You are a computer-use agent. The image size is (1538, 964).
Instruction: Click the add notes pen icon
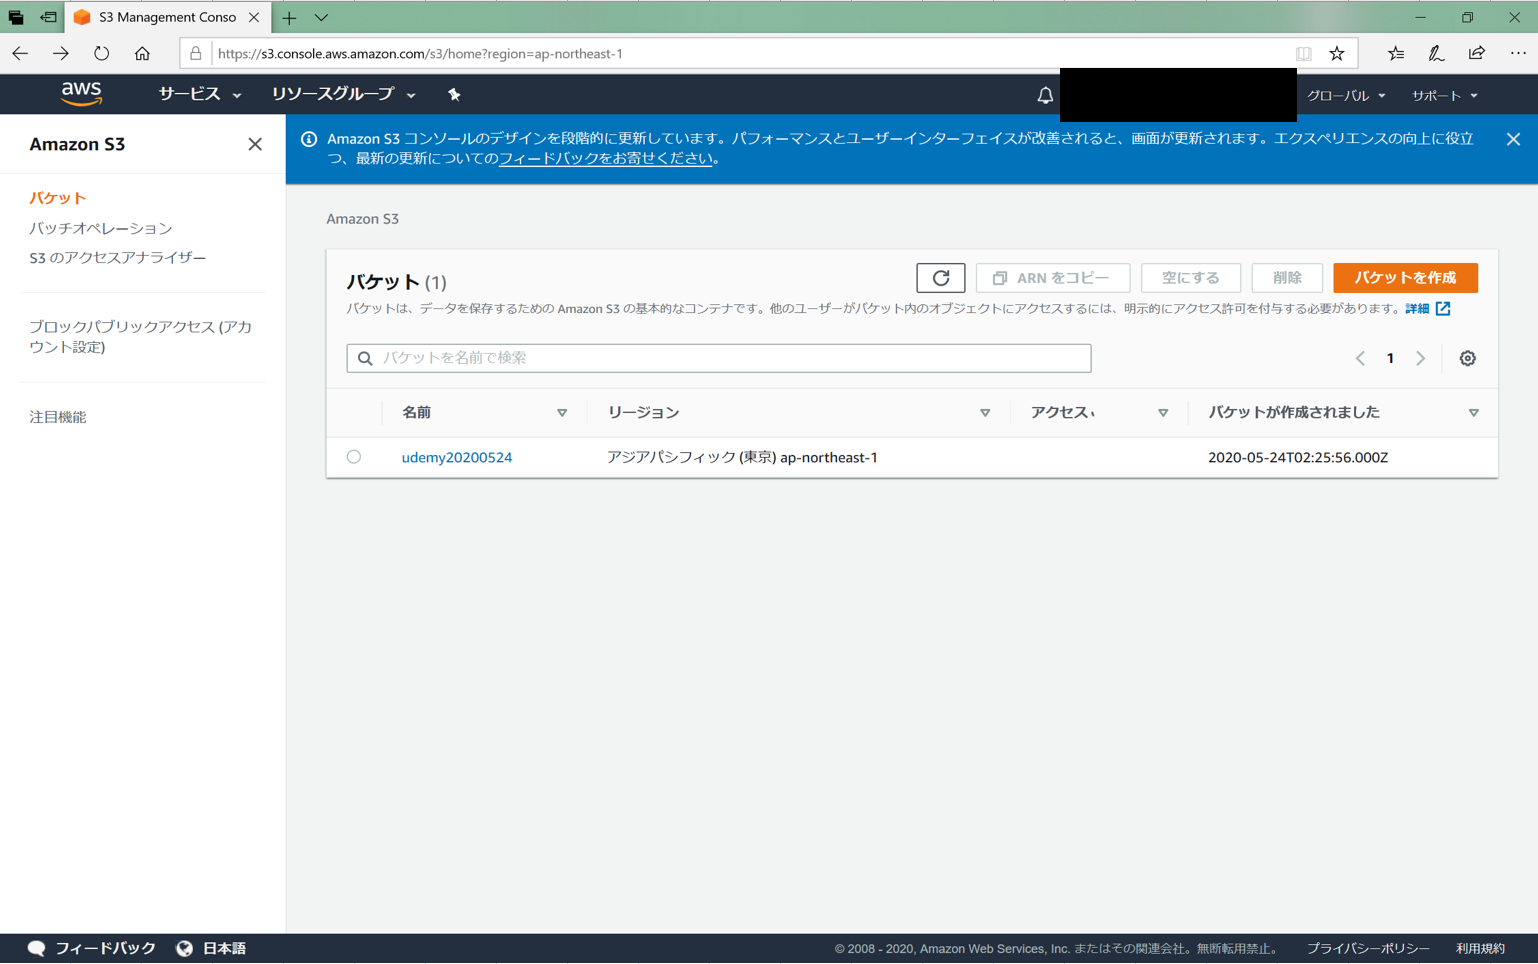[1436, 53]
